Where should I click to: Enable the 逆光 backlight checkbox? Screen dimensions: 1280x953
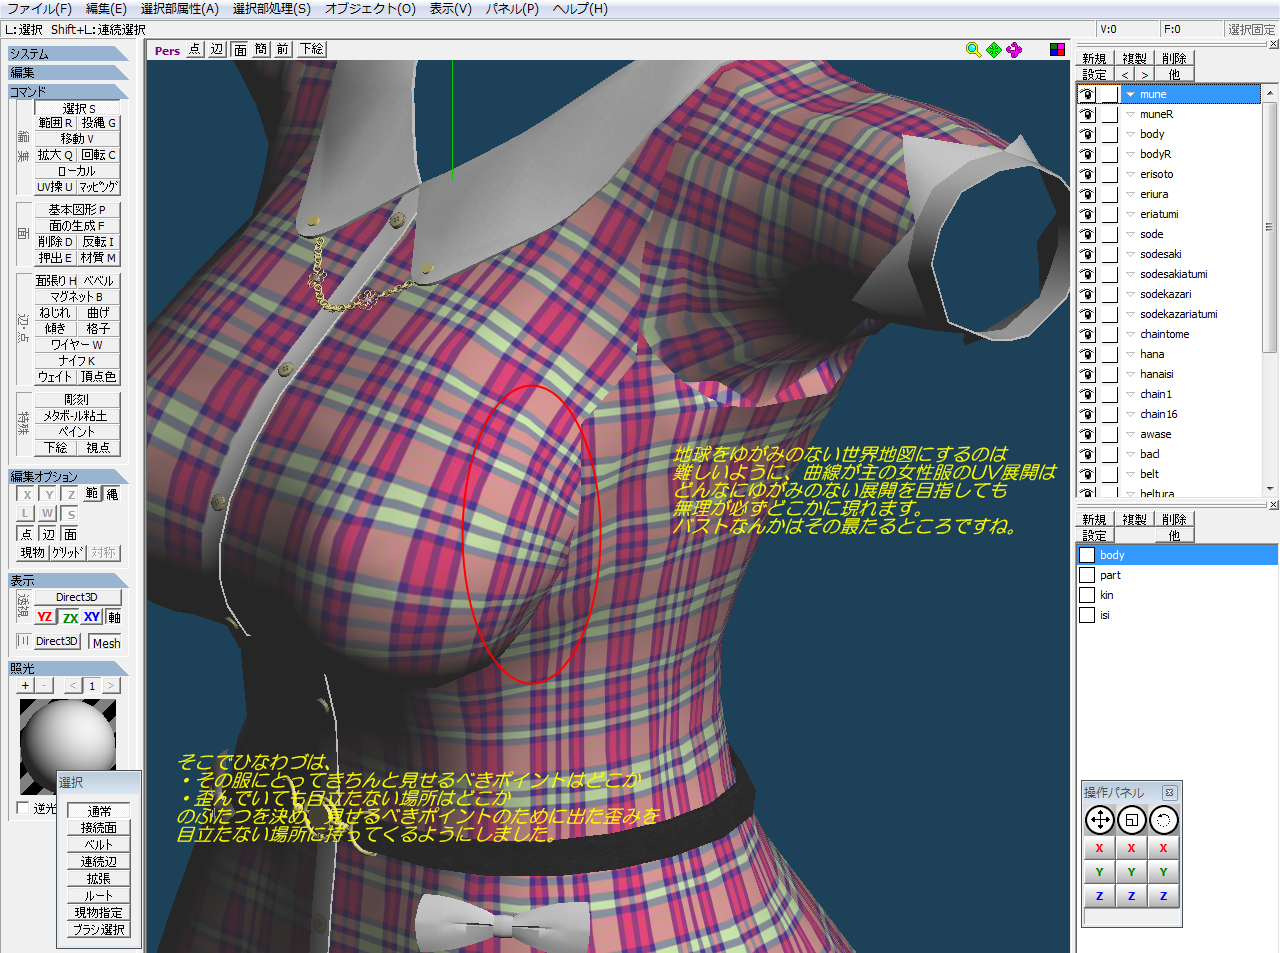tap(23, 808)
